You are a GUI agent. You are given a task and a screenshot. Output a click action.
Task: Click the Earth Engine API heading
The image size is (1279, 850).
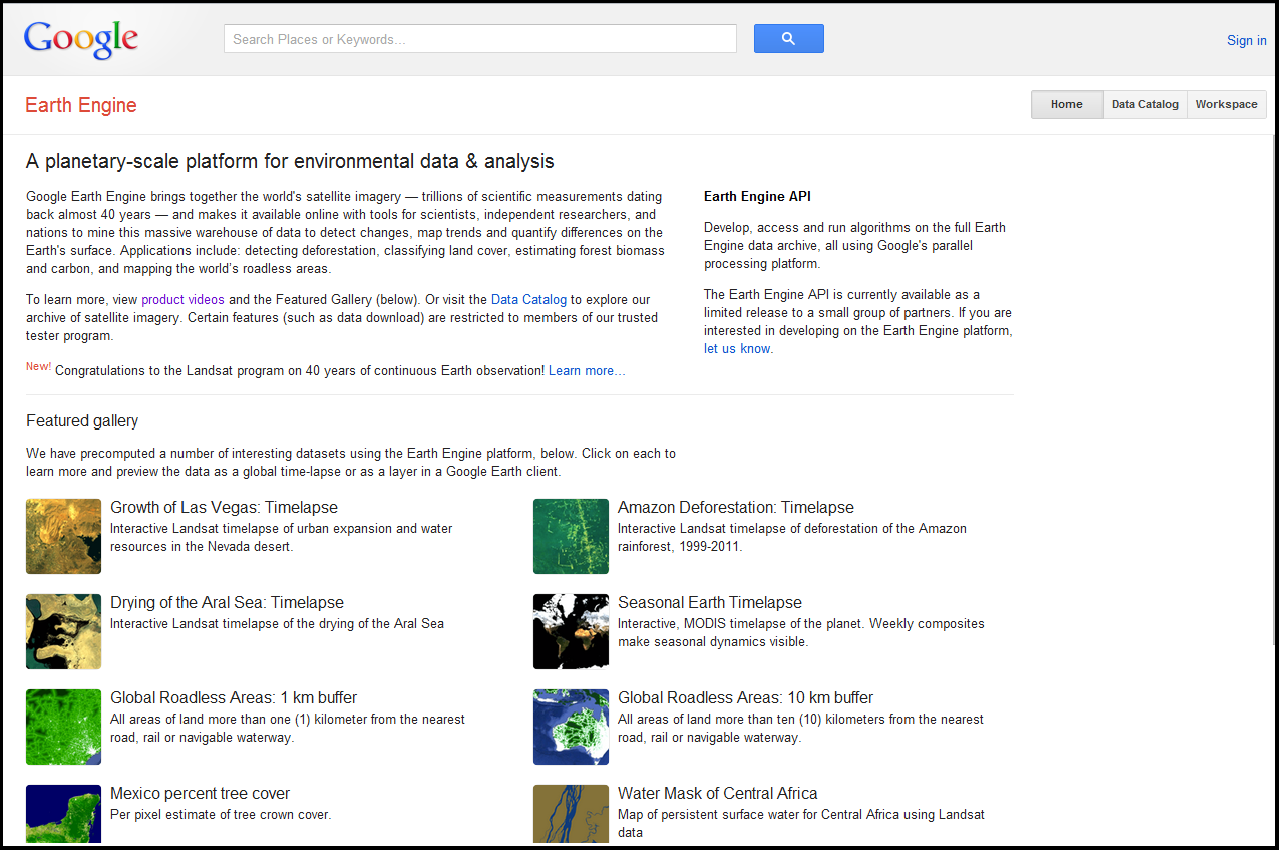point(757,197)
